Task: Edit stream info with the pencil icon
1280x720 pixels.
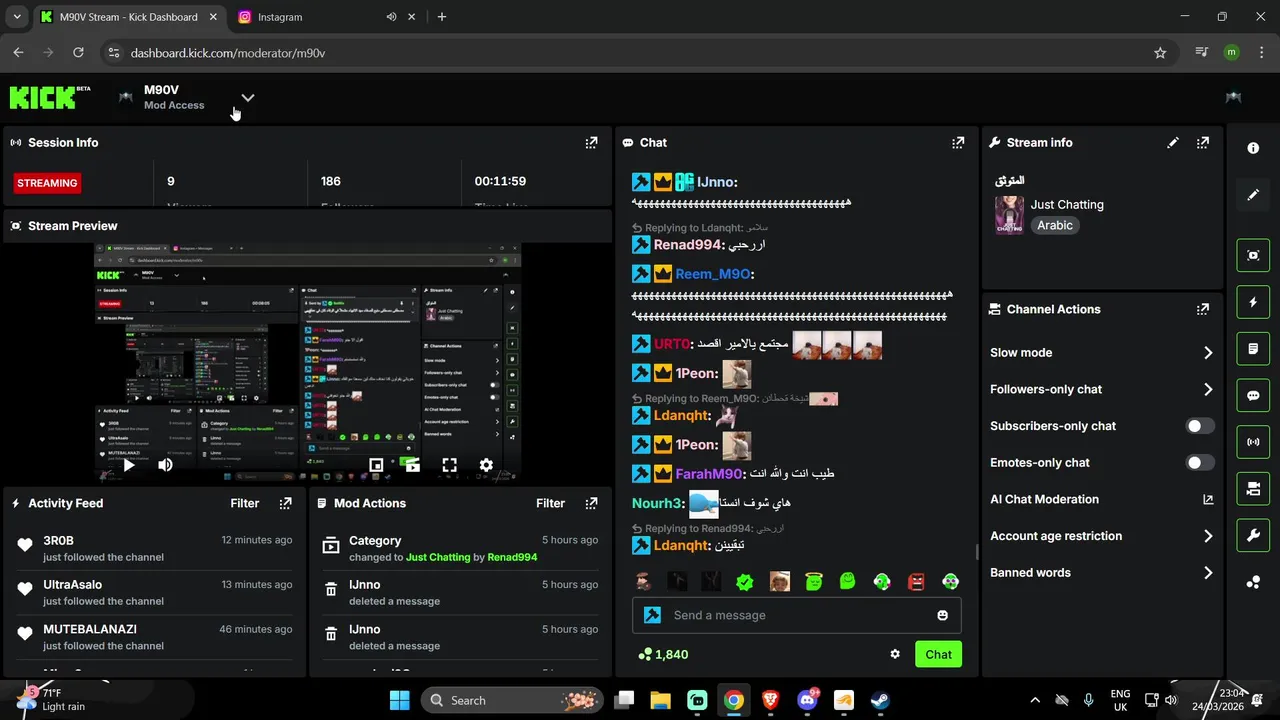Action: pos(1173,143)
